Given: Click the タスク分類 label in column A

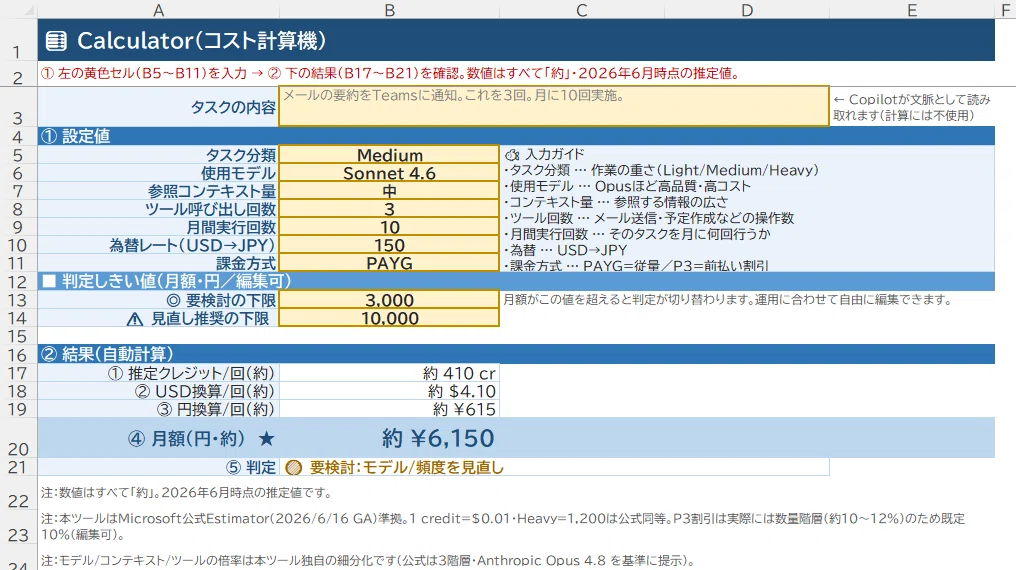Looking at the screenshot, I should (x=241, y=155).
